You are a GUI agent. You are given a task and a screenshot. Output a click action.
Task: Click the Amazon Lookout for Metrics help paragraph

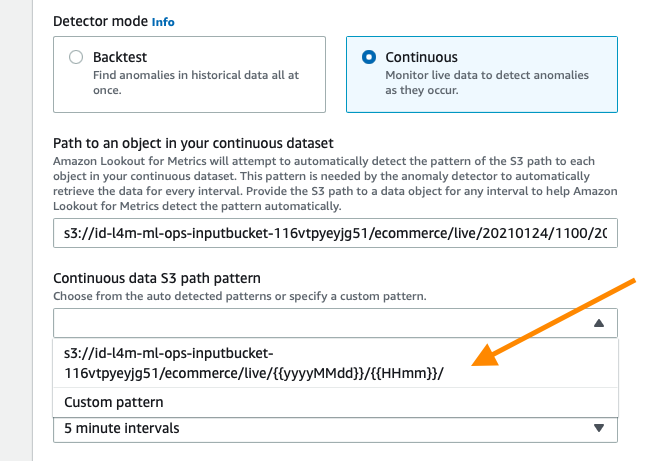click(x=335, y=184)
